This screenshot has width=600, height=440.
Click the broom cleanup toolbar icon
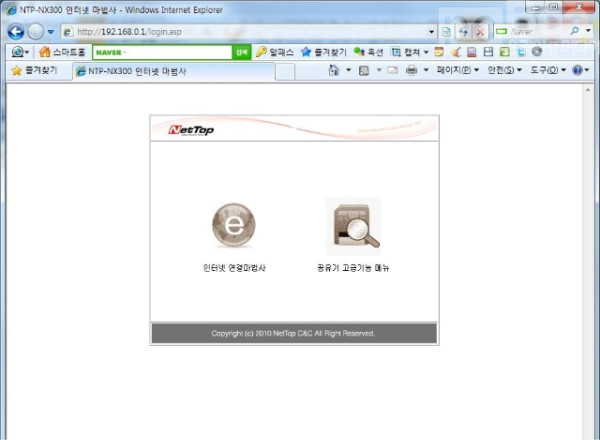[x=455, y=52]
